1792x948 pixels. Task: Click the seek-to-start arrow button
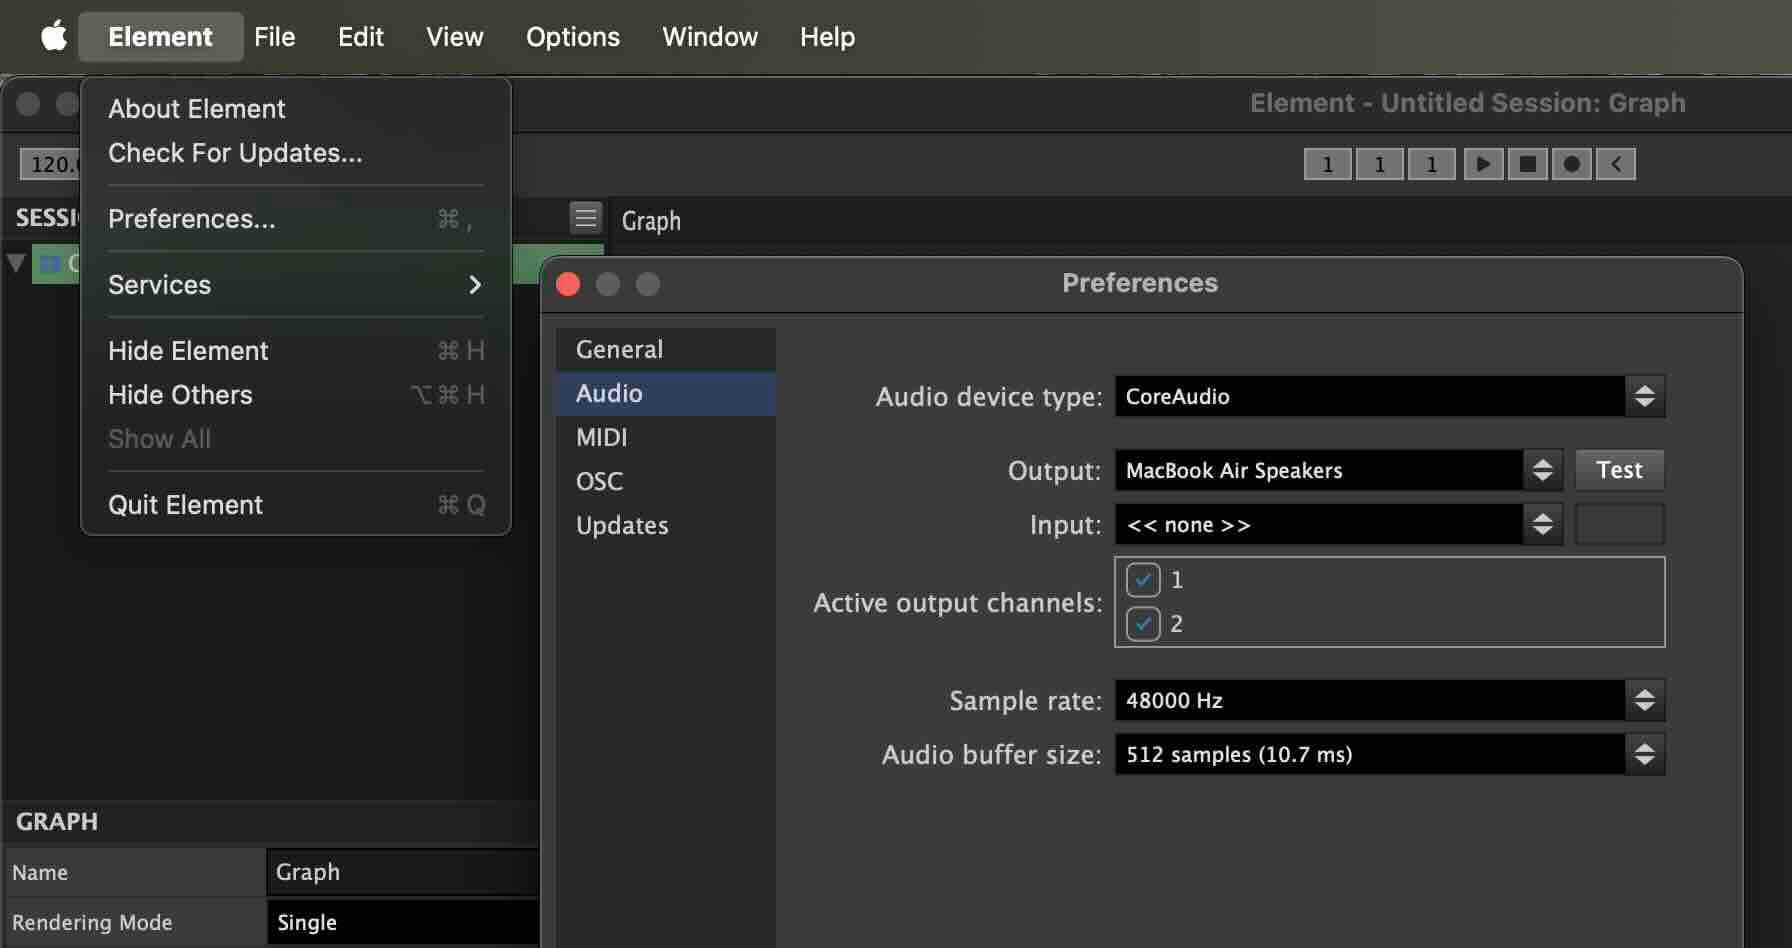[1615, 164]
